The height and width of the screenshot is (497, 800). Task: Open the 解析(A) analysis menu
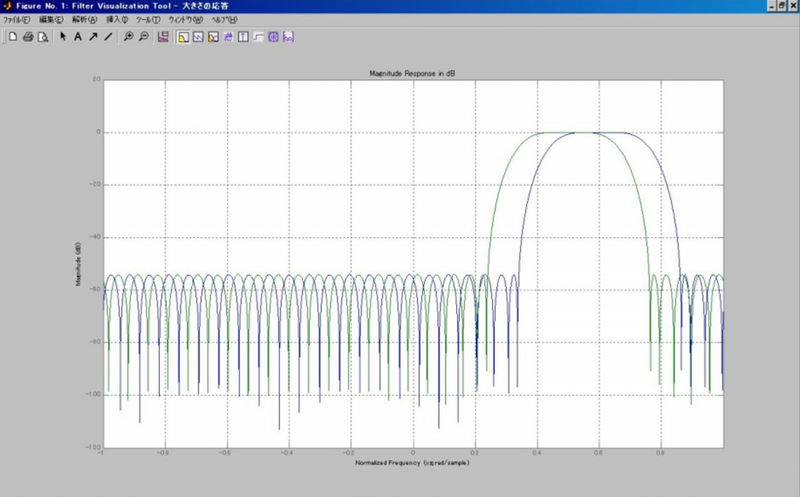[84, 20]
